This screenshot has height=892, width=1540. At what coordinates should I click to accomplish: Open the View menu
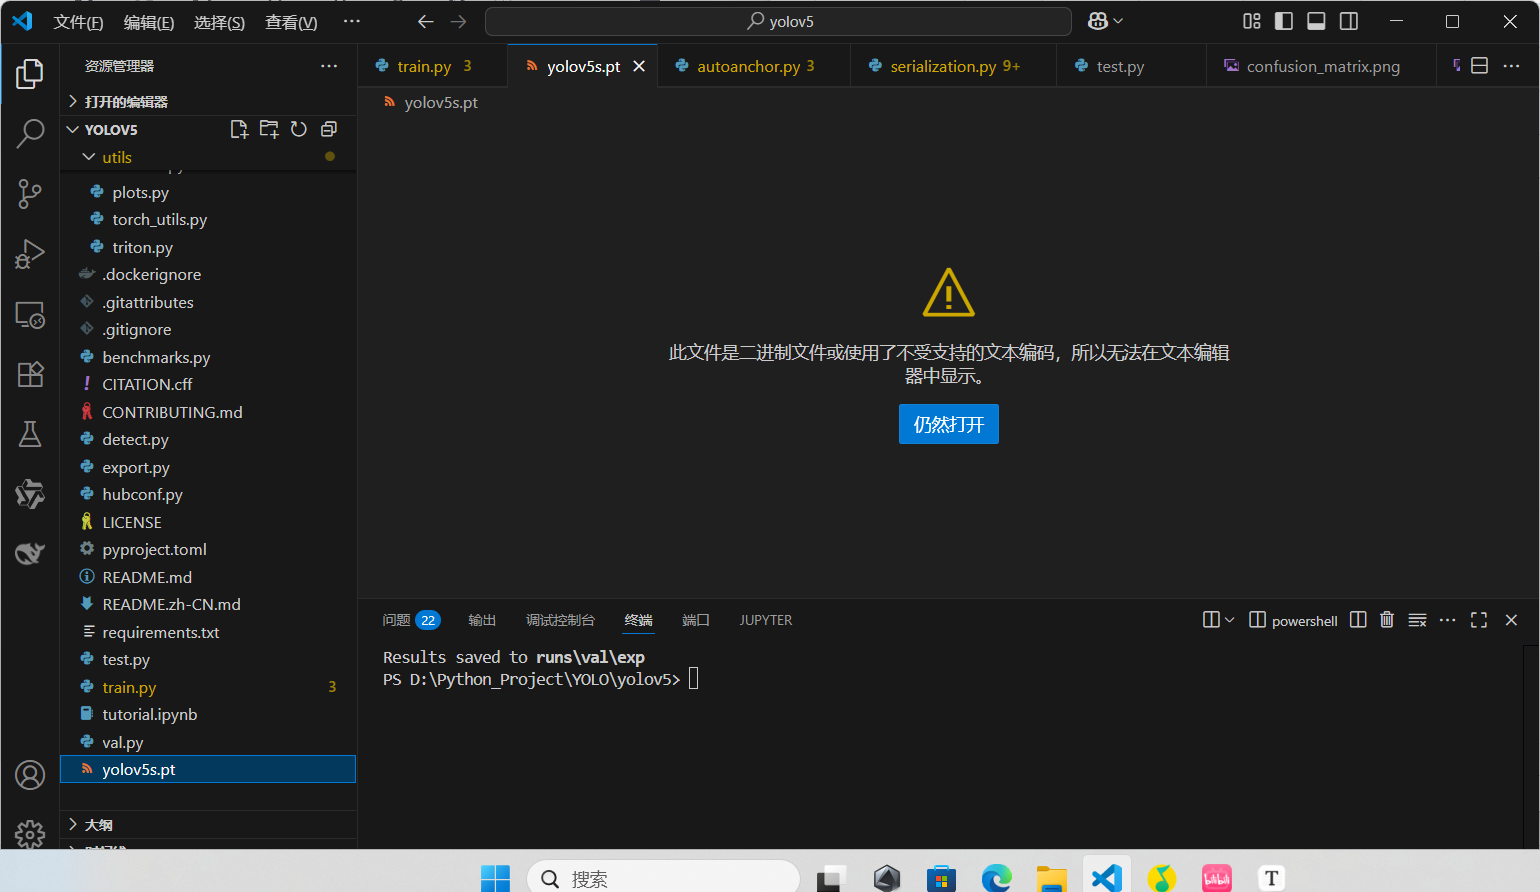tap(291, 22)
